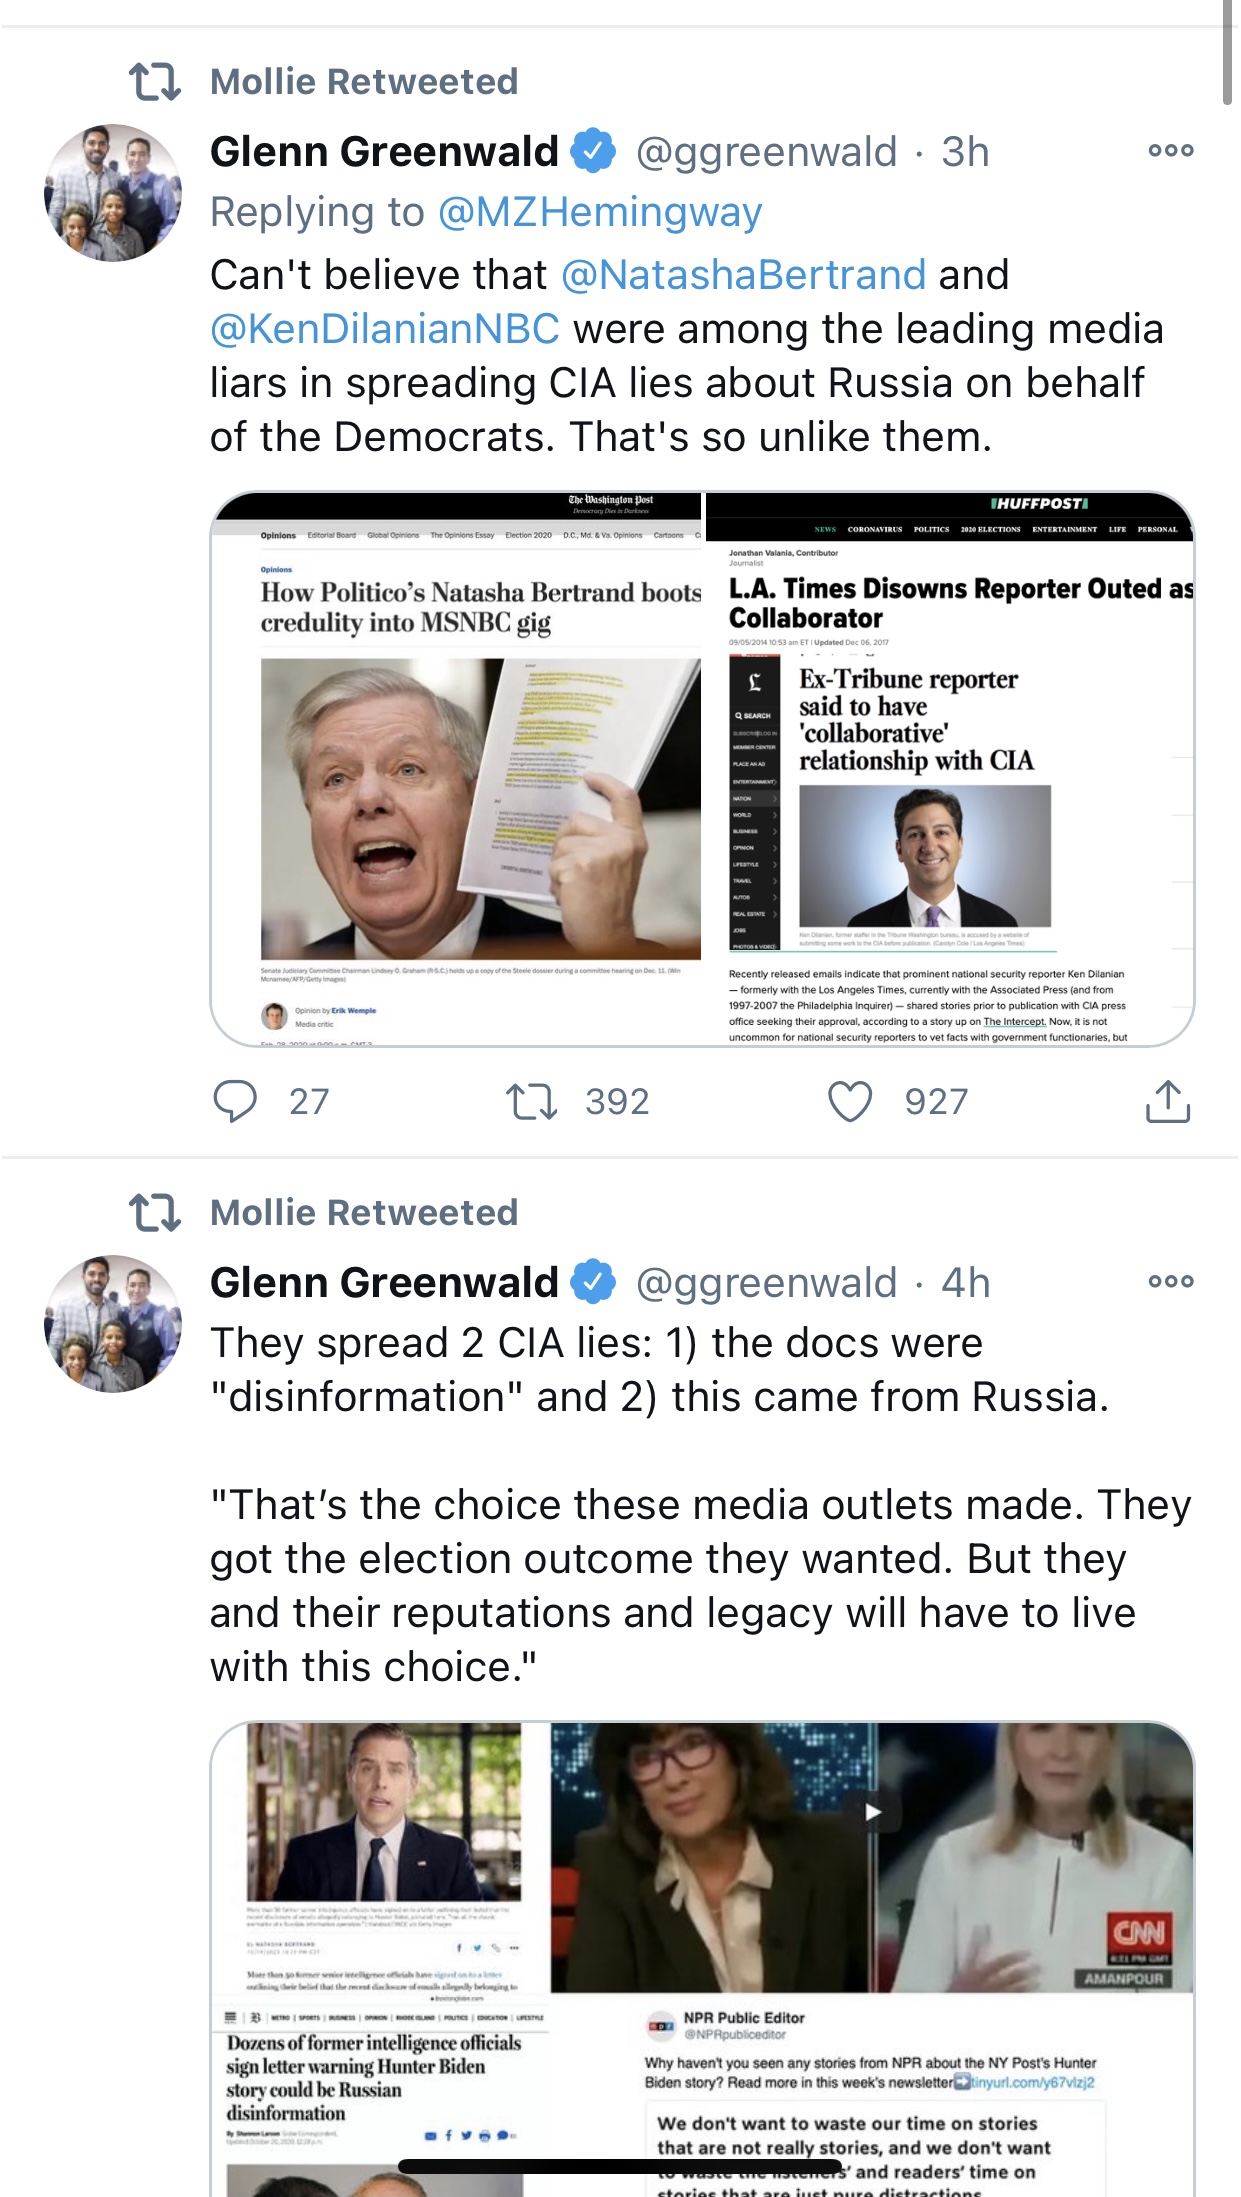Open the HuffPost L.A. Times article screenshot
Screen dimensions: 1241x2197
[950, 770]
